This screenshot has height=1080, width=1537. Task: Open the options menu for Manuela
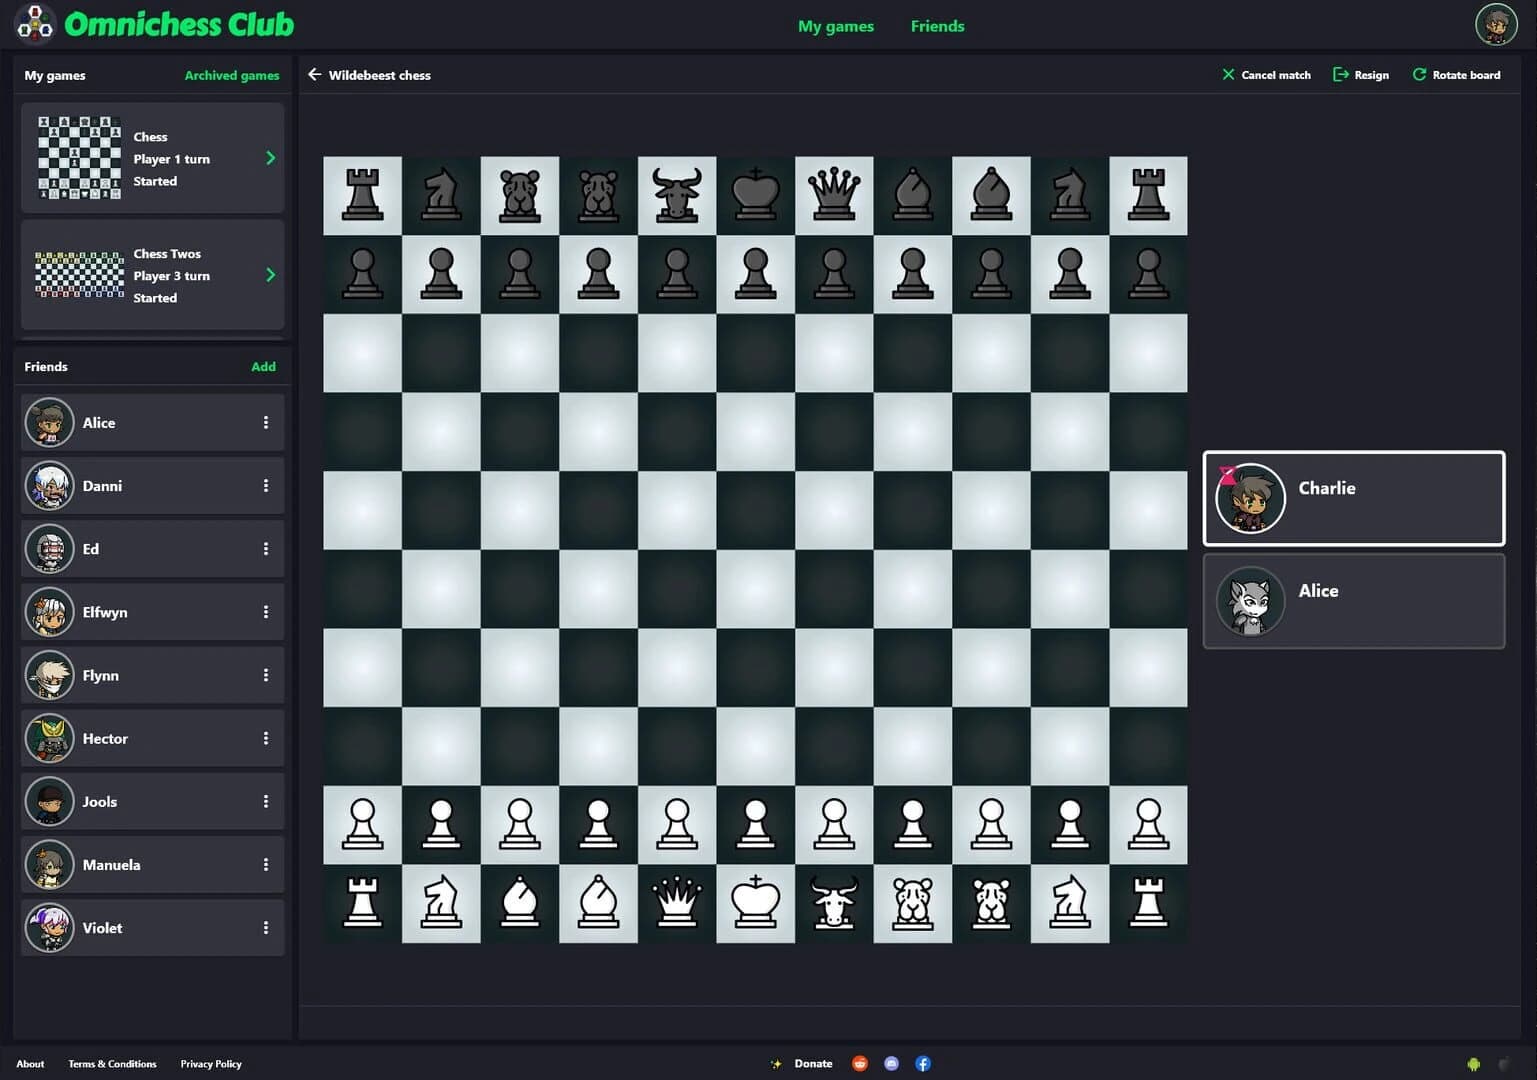pyautogui.click(x=266, y=864)
